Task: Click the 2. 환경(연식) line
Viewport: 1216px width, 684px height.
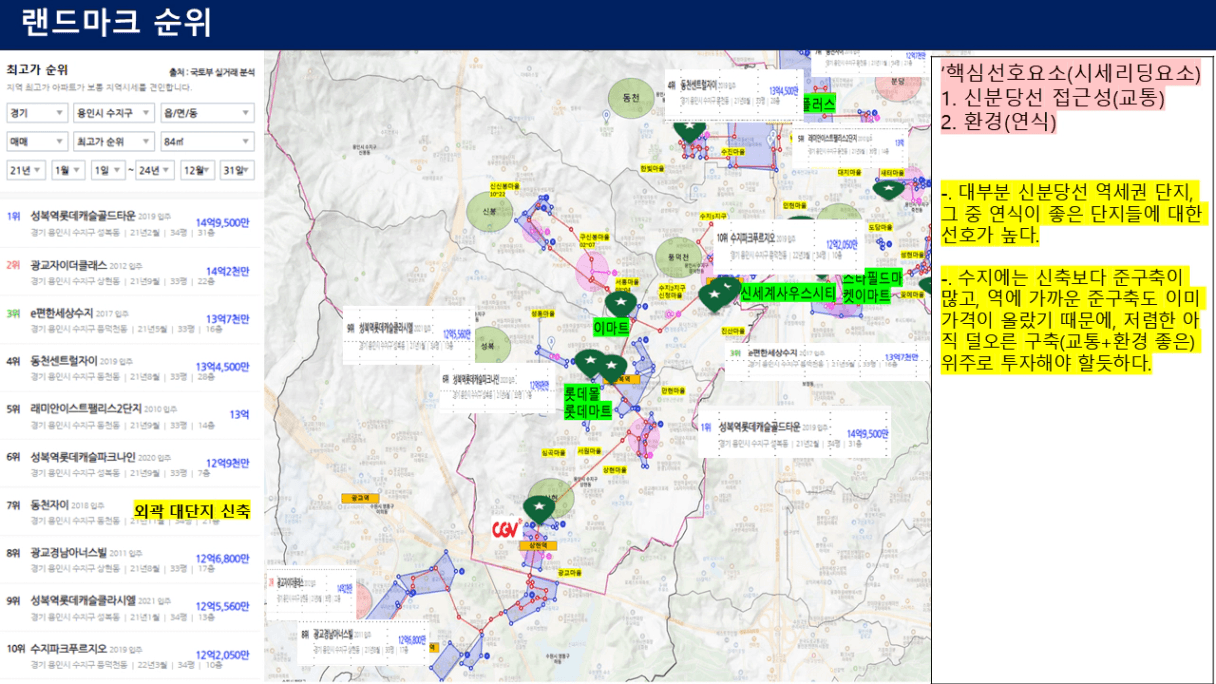Action: point(1000,122)
